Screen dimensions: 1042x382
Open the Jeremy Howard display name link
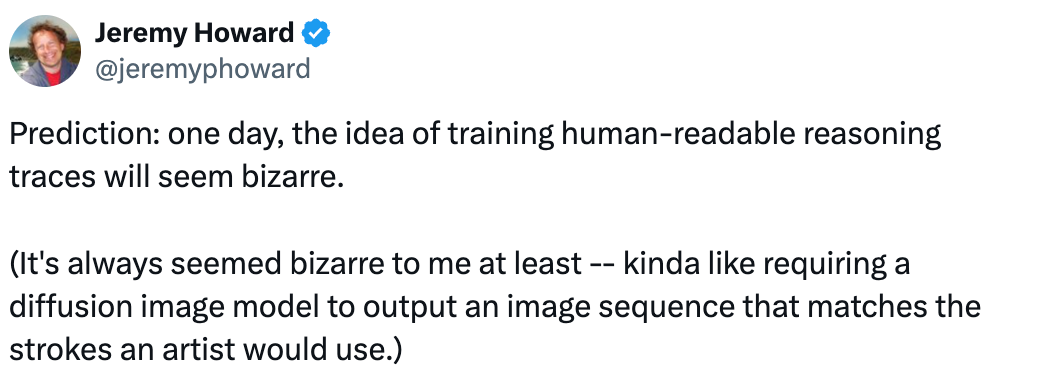pos(194,33)
